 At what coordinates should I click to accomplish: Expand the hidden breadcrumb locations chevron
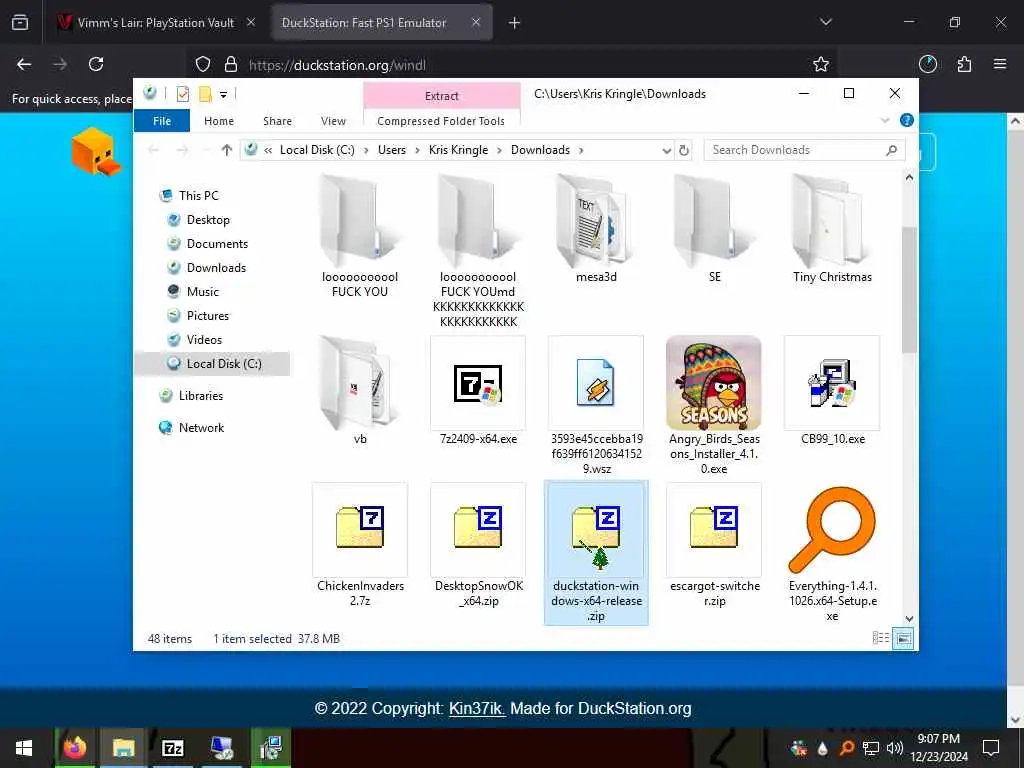tap(268, 150)
